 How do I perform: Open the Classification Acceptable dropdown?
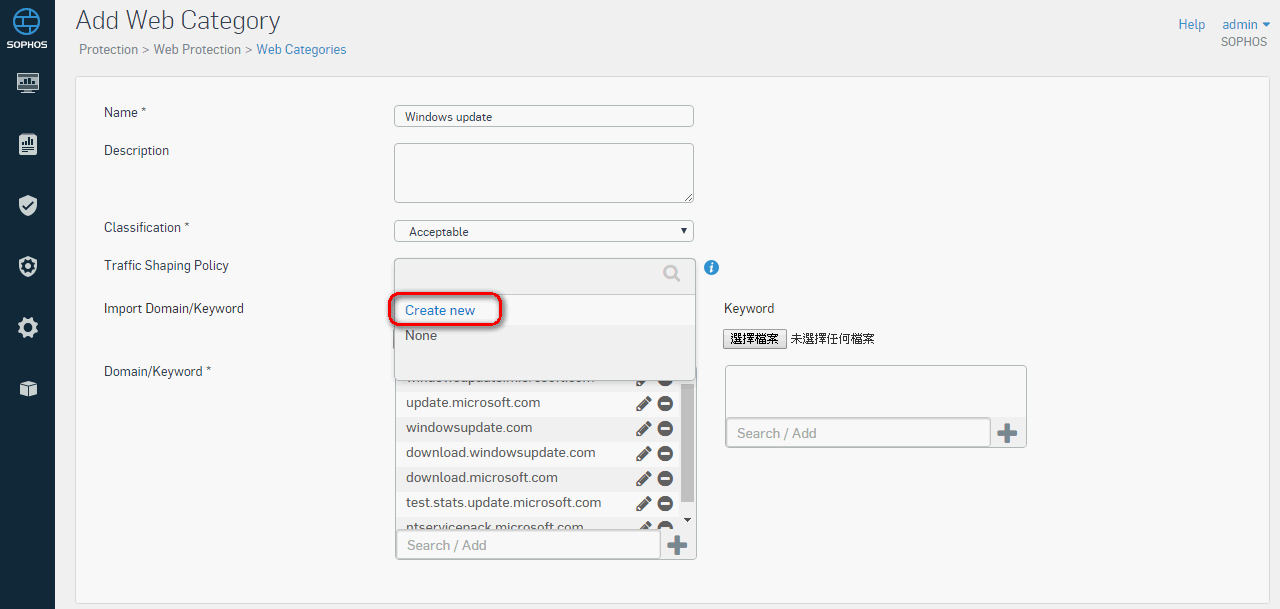[x=544, y=231]
